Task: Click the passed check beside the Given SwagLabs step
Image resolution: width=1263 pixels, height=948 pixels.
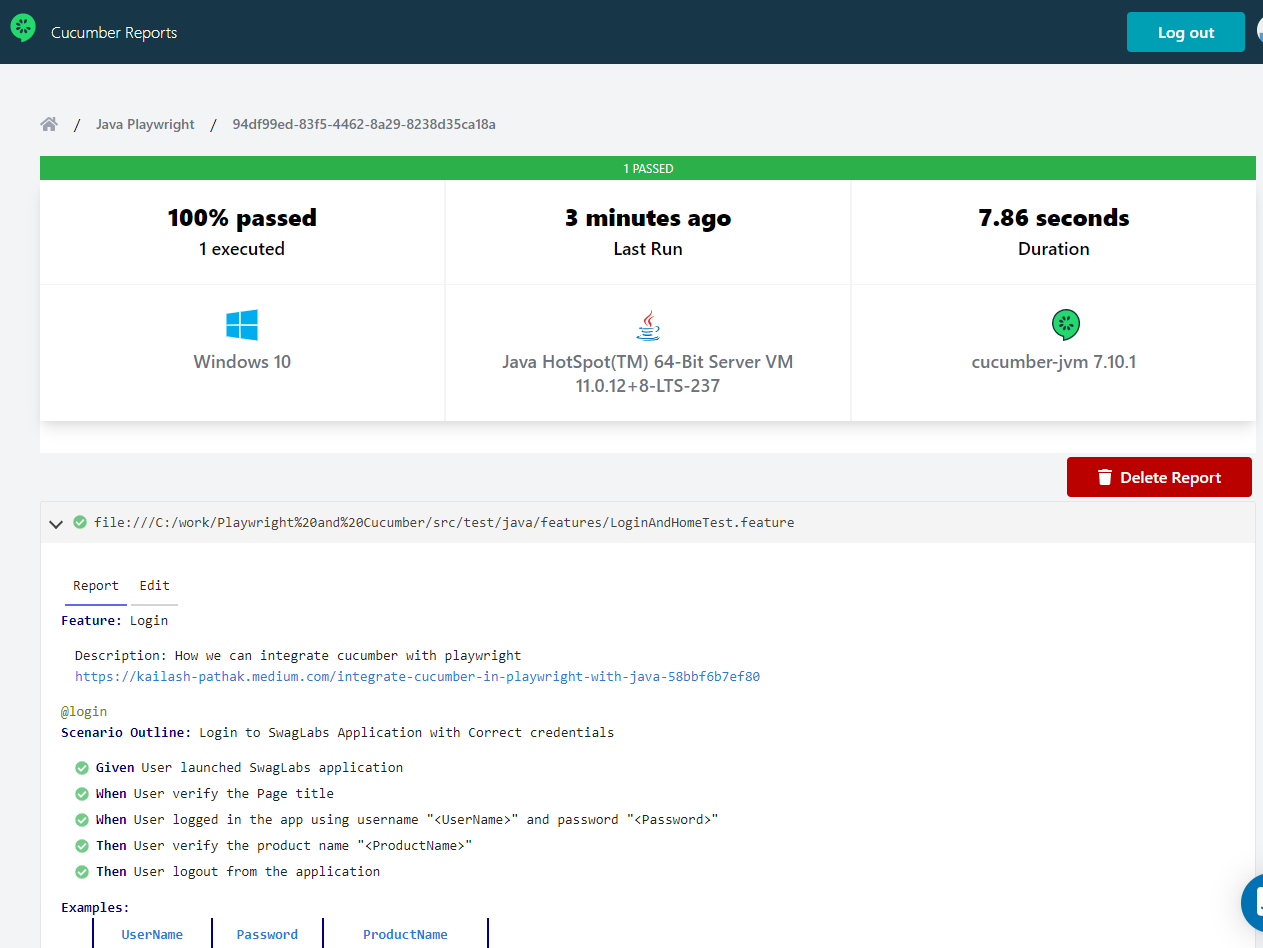Action: pyautogui.click(x=82, y=767)
